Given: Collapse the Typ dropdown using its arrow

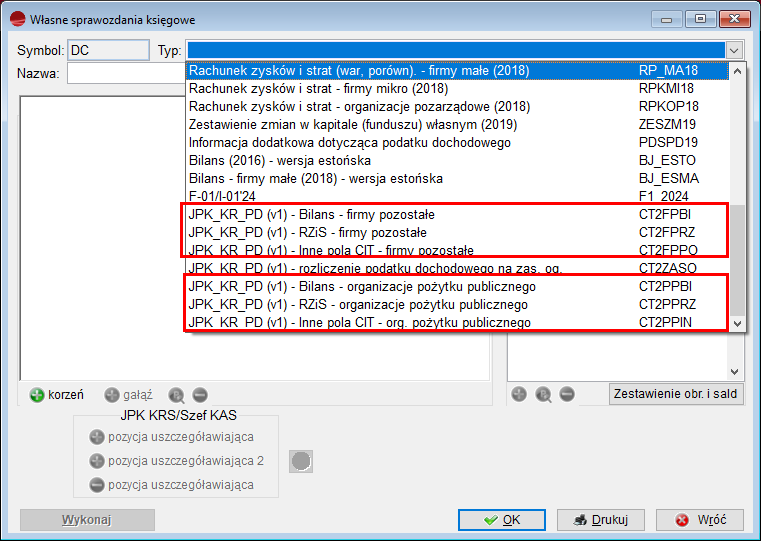Looking at the screenshot, I should [x=735, y=50].
